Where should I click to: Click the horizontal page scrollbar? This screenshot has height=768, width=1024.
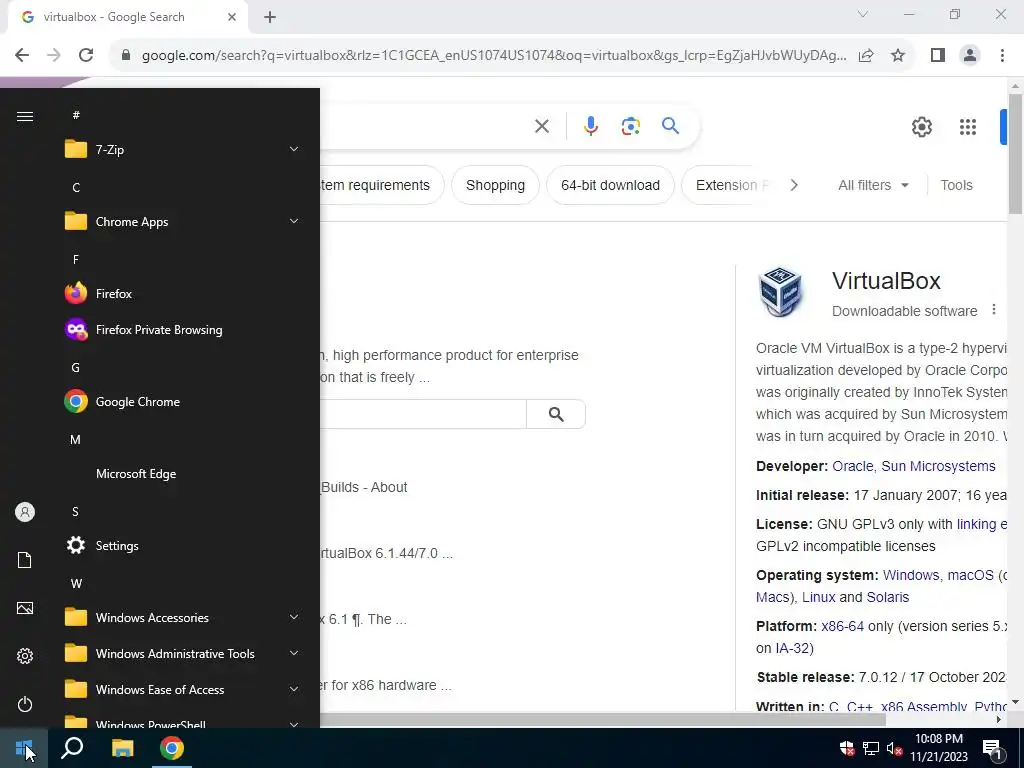(602, 720)
